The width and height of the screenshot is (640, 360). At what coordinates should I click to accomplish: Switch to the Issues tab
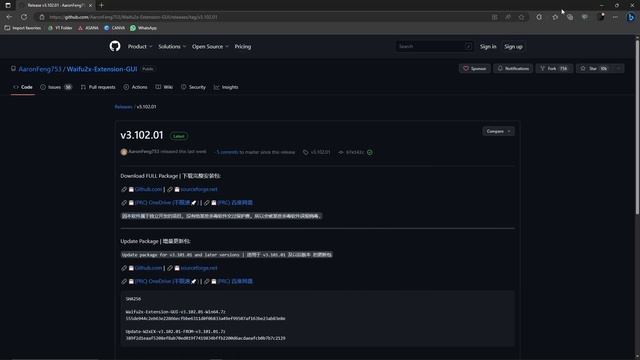pyautogui.click(x=56, y=87)
